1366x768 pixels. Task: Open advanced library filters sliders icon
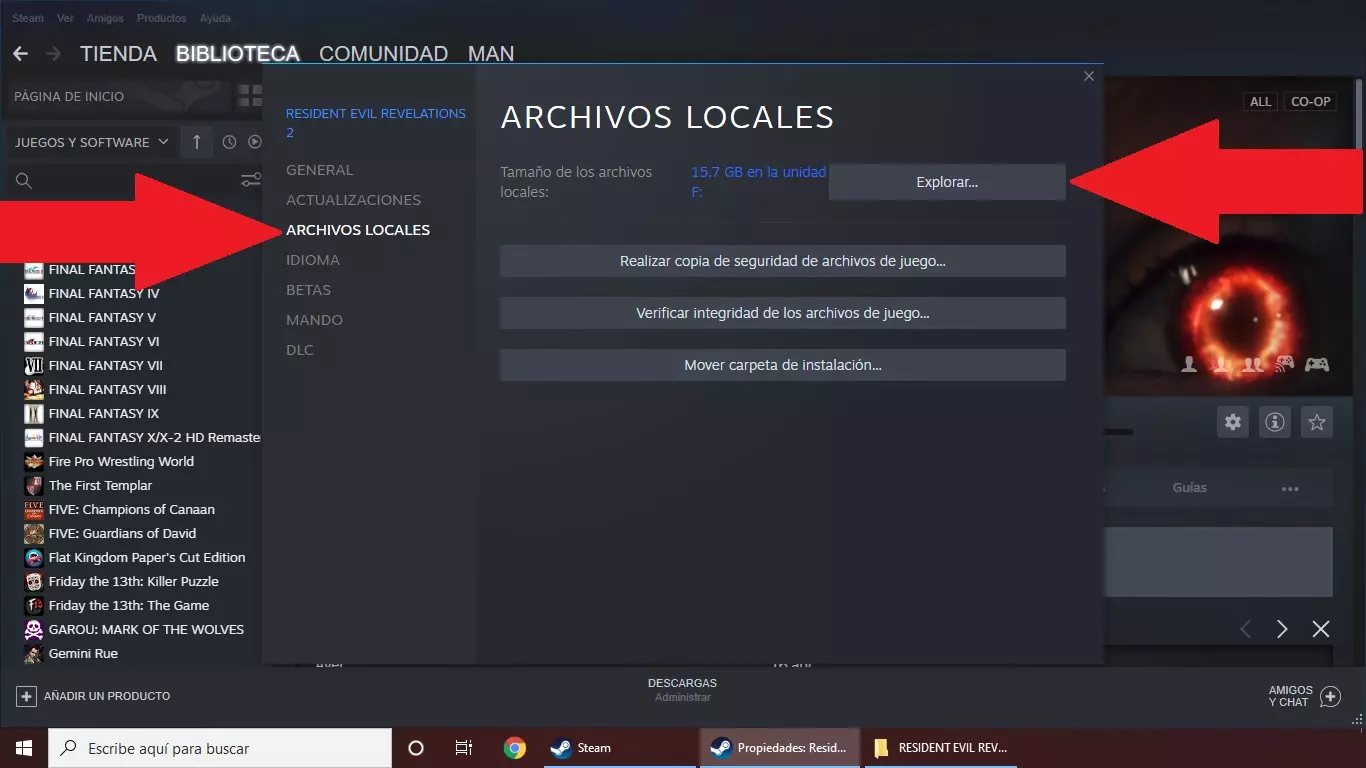pyautogui.click(x=251, y=180)
